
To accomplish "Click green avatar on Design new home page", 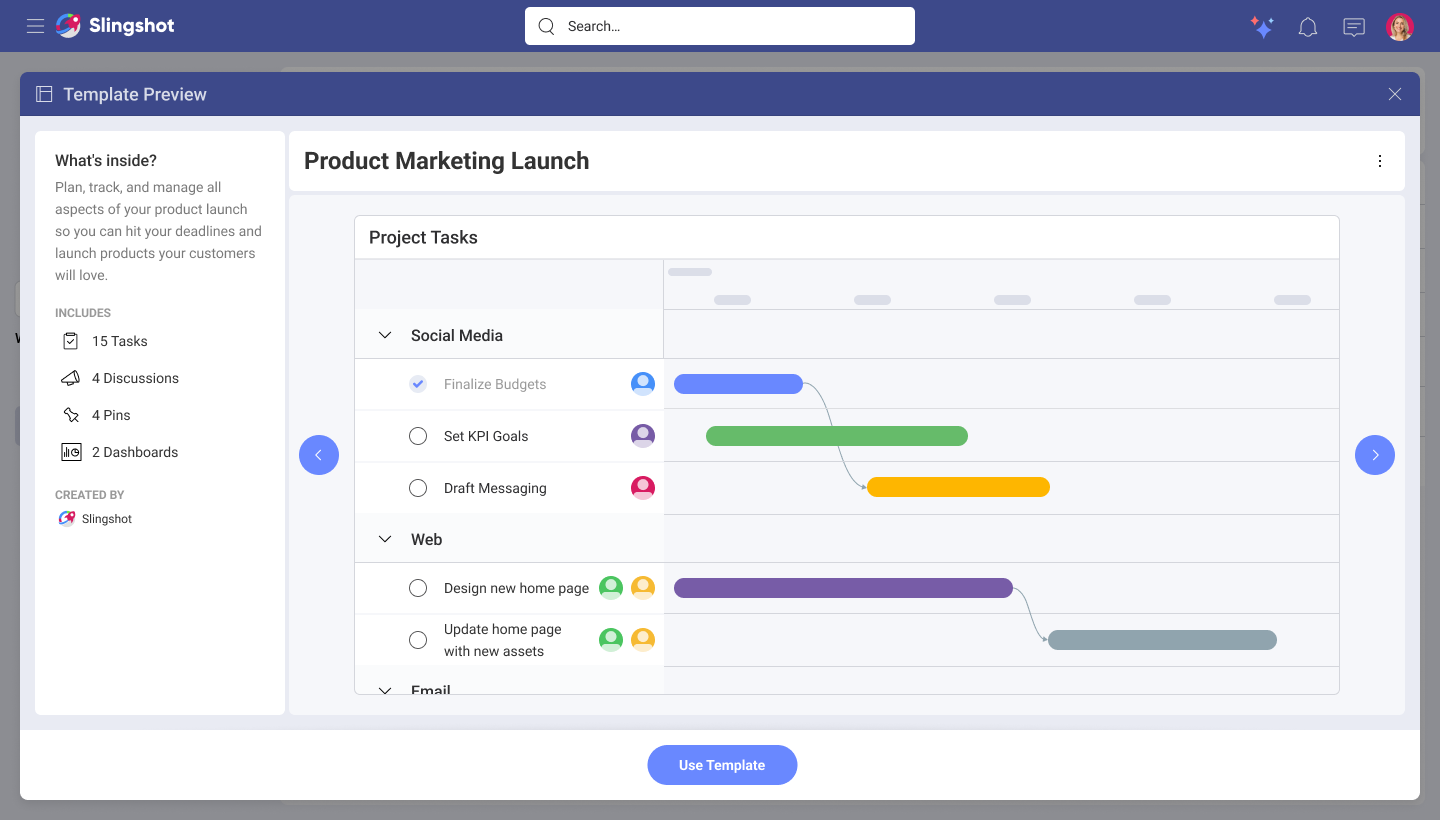I will coord(611,588).
